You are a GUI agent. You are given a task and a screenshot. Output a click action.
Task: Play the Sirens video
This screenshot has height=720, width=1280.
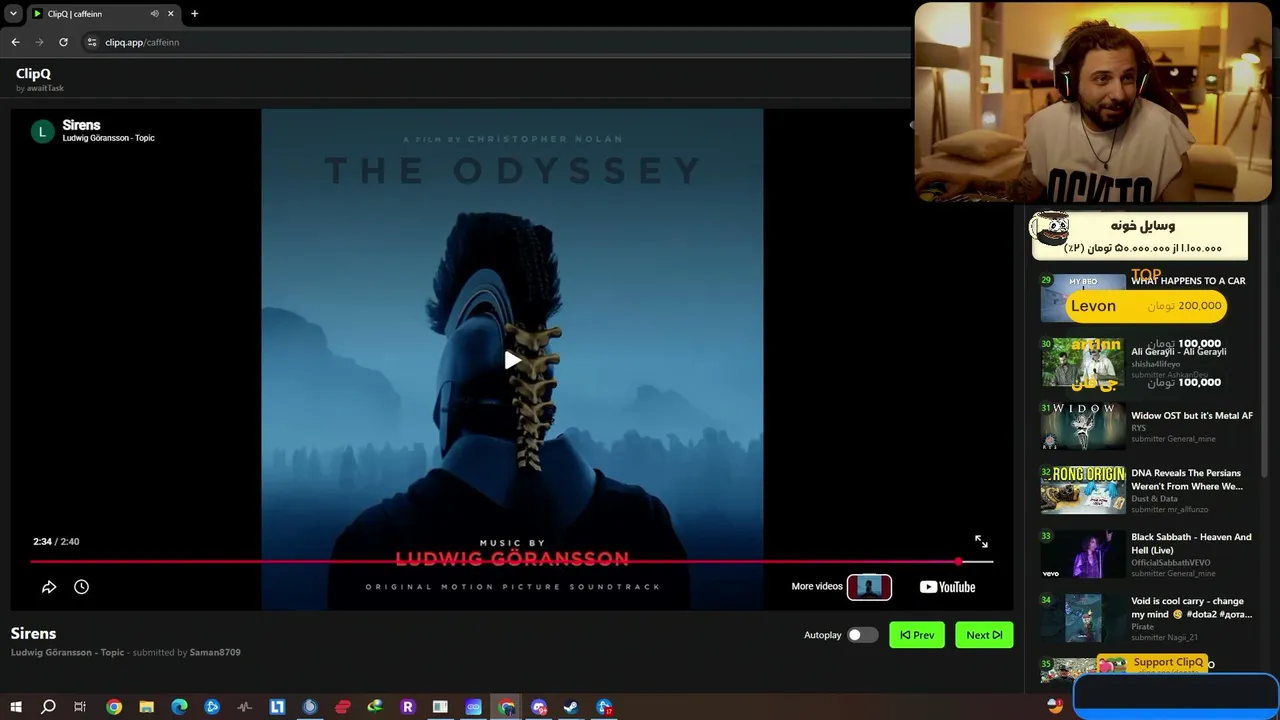512,361
